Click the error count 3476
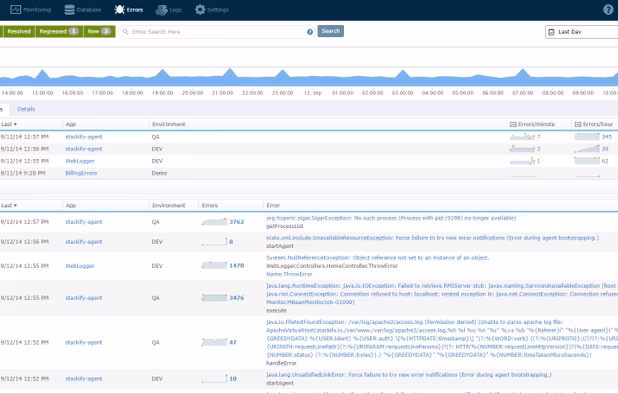618x394 pixels. 236,298
